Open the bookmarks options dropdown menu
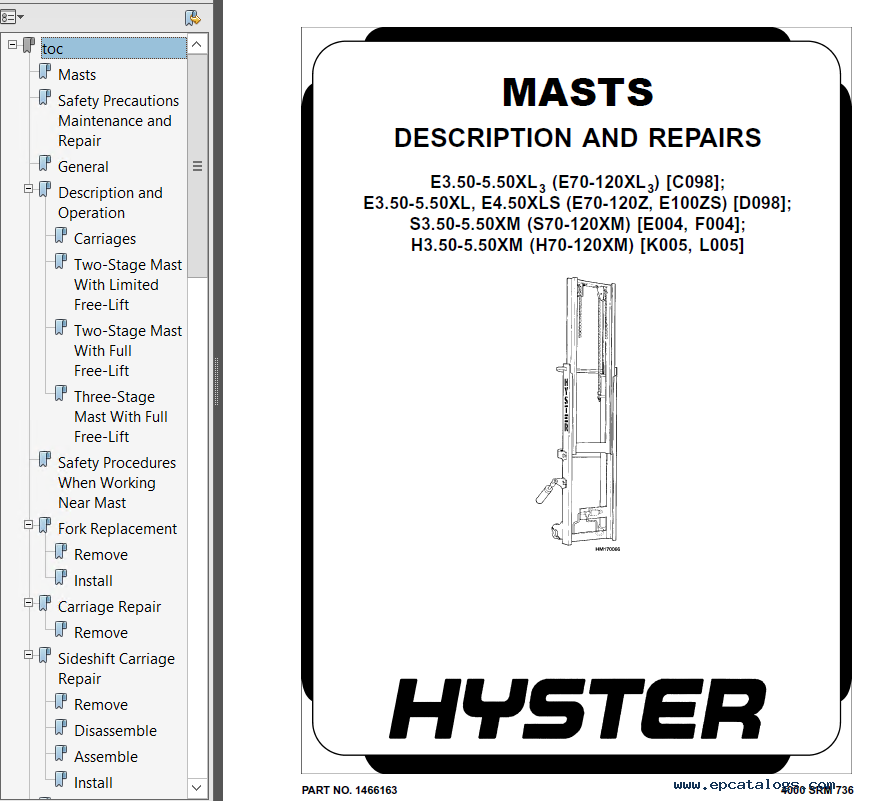The height and width of the screenshot is (801, 886). point(12,18)
